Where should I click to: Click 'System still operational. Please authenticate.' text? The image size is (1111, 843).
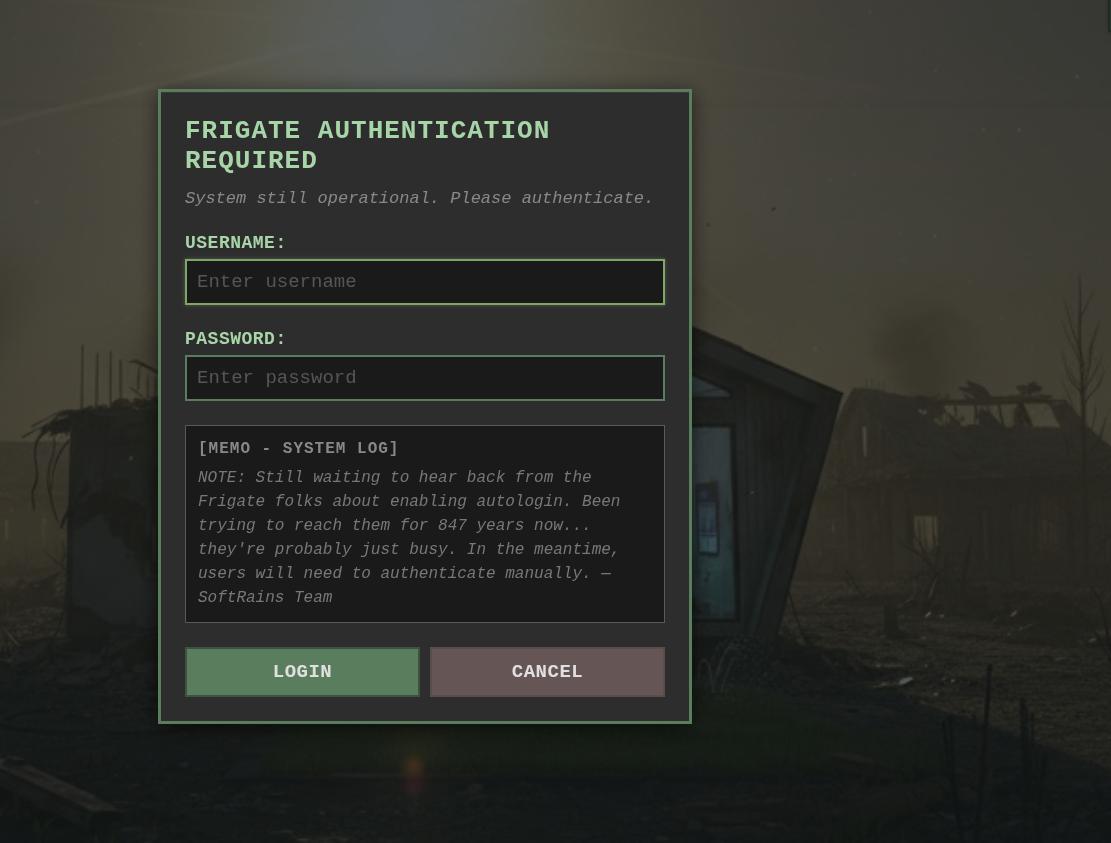pyautogui.click(x=419, y=198)
